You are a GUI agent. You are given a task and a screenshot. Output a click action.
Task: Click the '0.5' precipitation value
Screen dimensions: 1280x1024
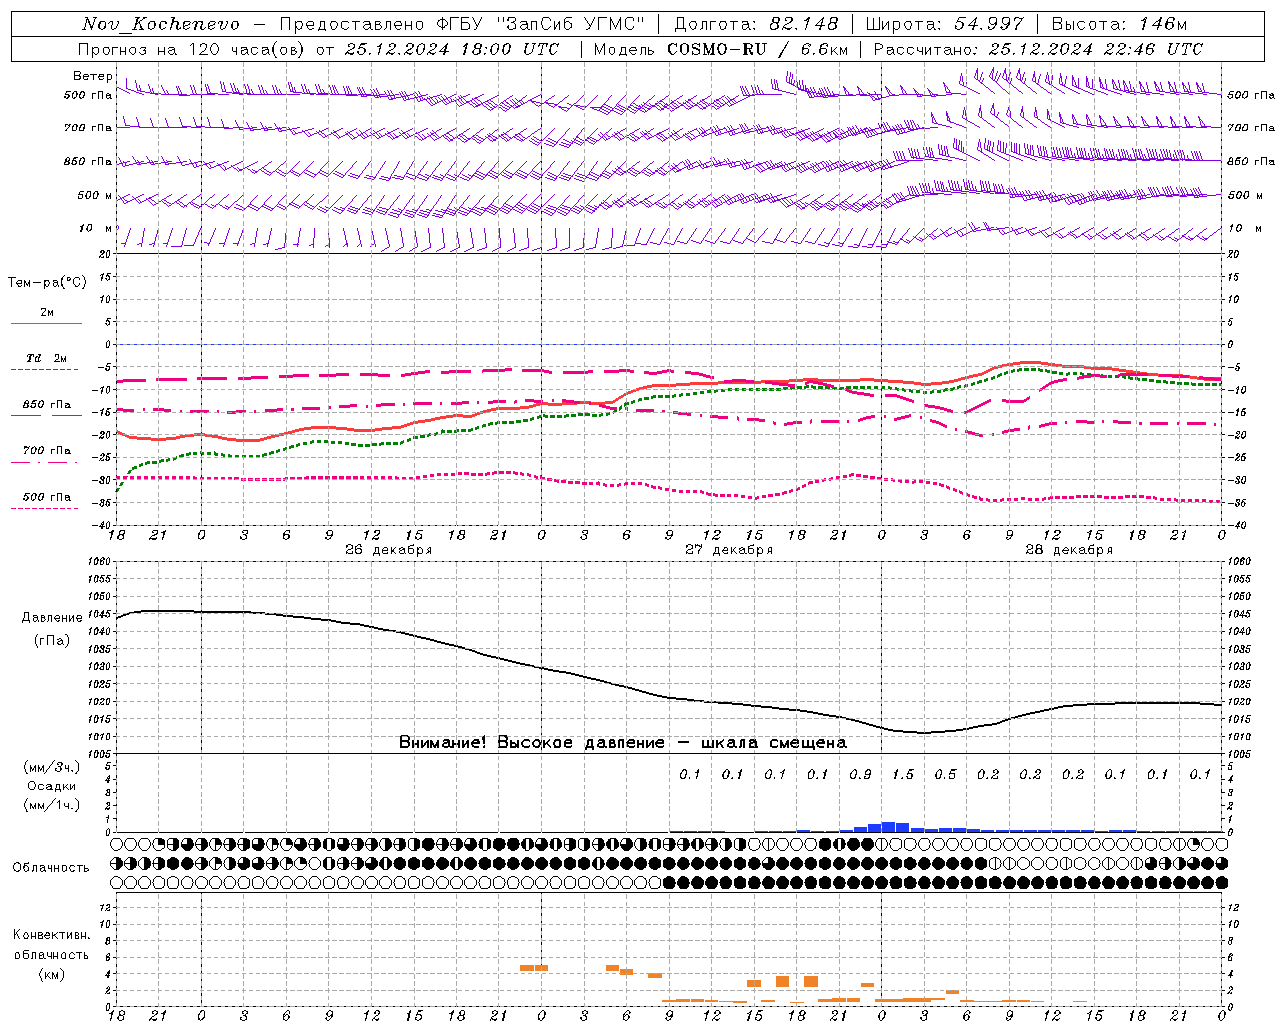945,775
